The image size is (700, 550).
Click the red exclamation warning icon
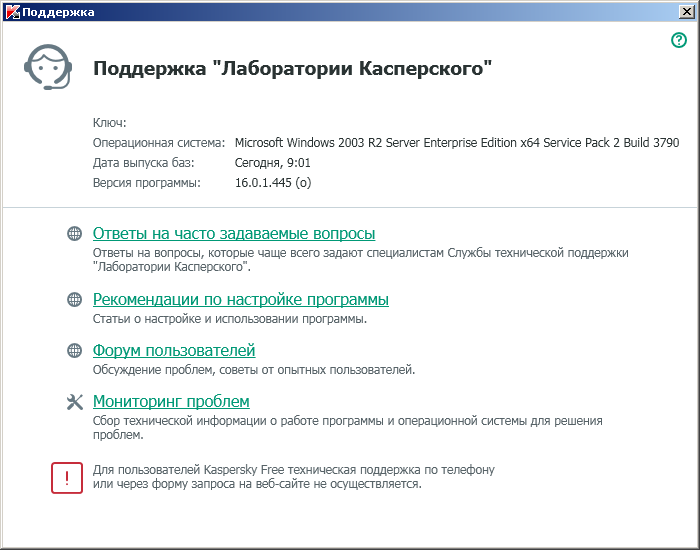(x=67, y=478)
